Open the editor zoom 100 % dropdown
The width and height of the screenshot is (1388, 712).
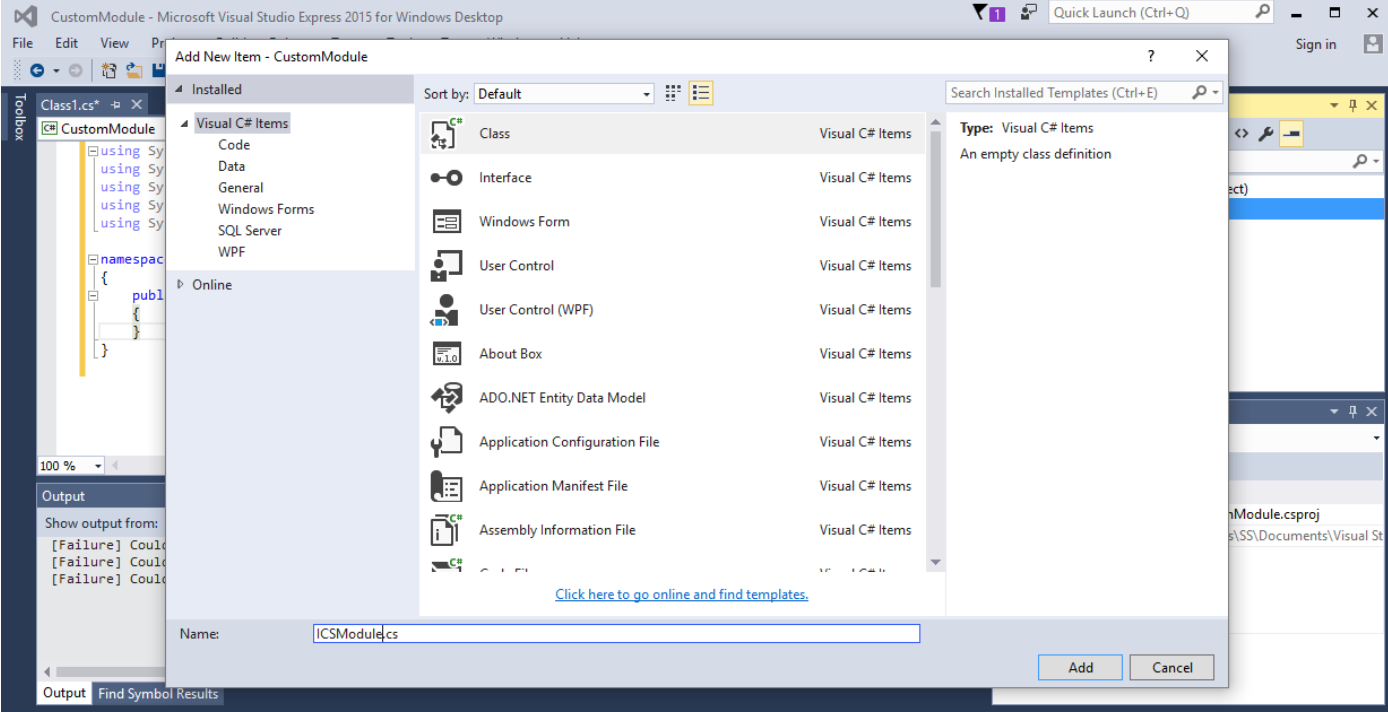point(97,466)
